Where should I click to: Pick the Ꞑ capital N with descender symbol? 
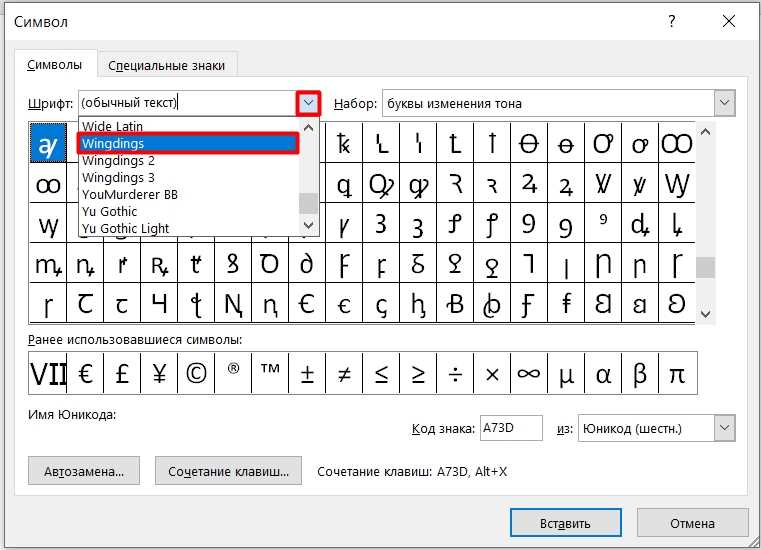tap(233, 303)
